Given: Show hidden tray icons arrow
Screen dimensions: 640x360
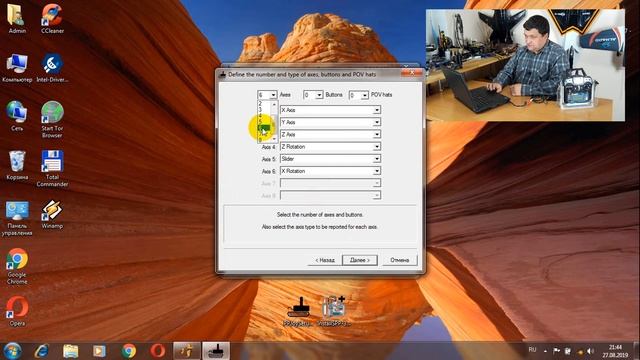Looking at the screenshot, I should tap(545, 351).
